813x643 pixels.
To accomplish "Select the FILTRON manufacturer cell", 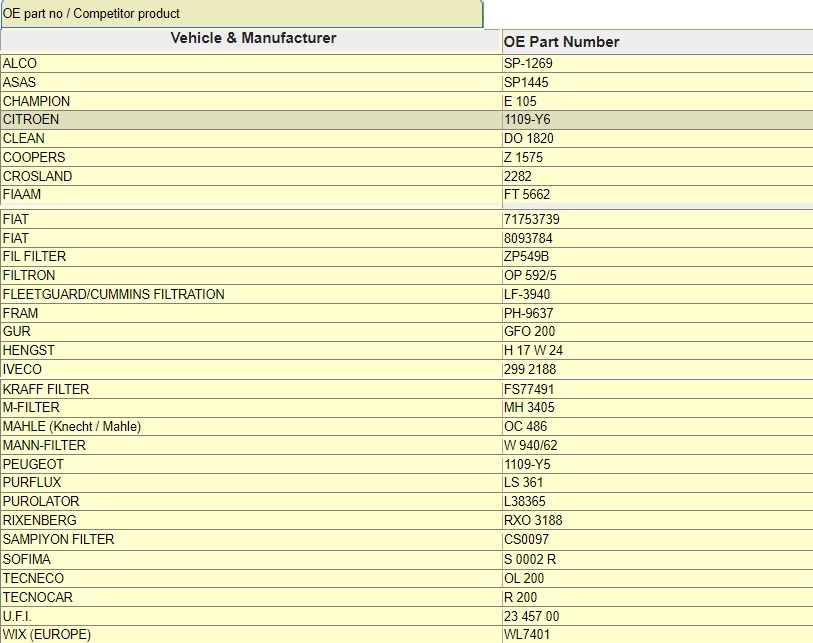I will tap(251, 275).
